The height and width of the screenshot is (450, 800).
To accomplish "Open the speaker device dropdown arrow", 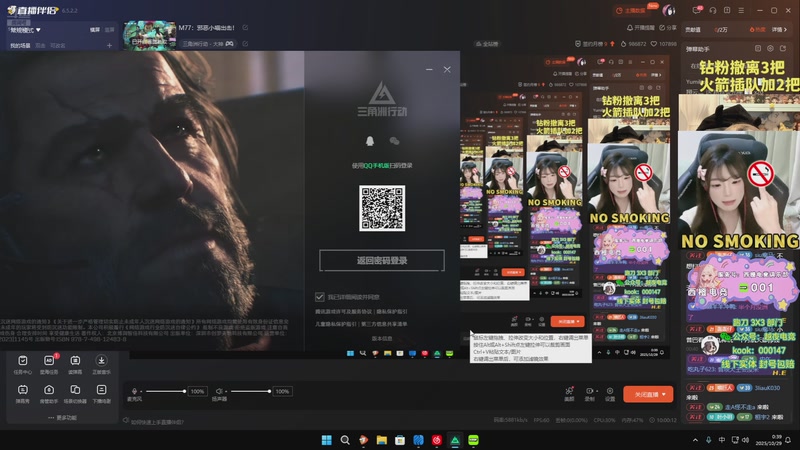I will tap(226, 391).
